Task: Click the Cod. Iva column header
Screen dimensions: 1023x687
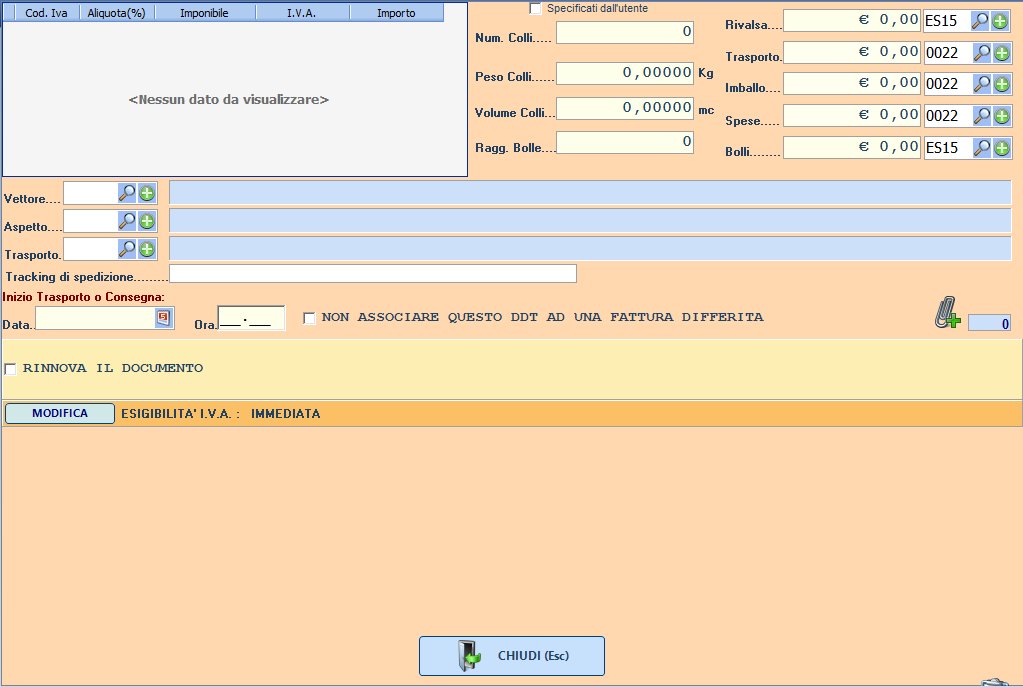Action: [x=45, y=13]
